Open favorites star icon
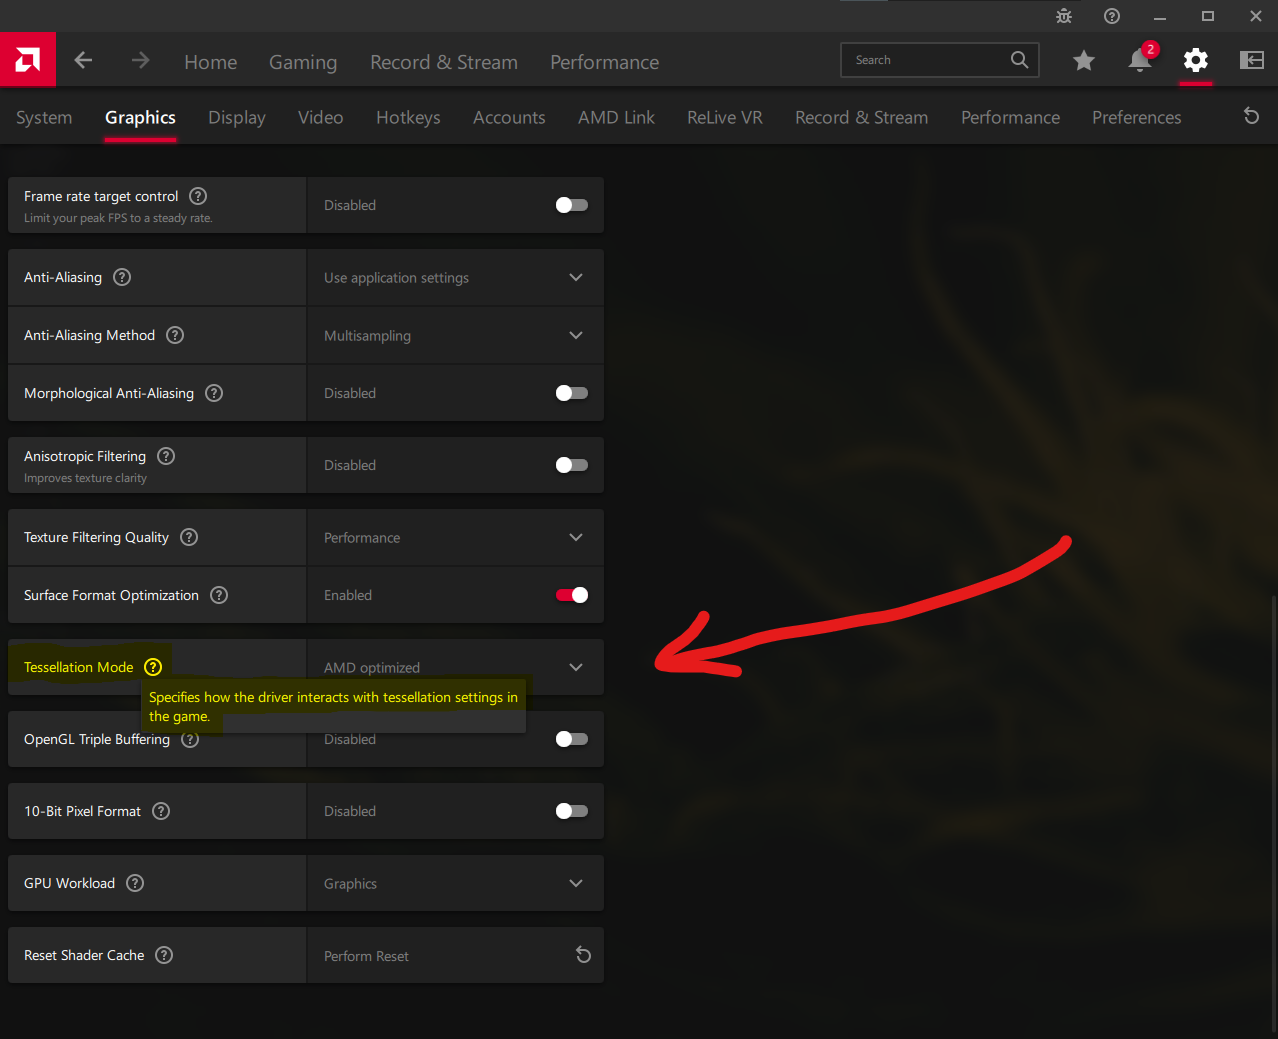1278x1039 pixels. pyautogui.click(x=1083, y=61)
